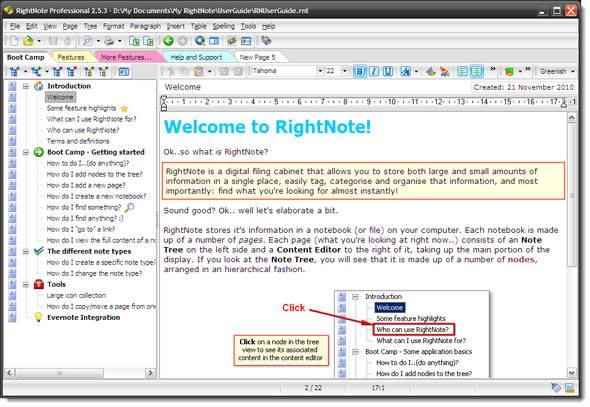This screenshot has width=590, height=407.
Task: Click the green Back arrow icon
Action: tap(168, 41)
